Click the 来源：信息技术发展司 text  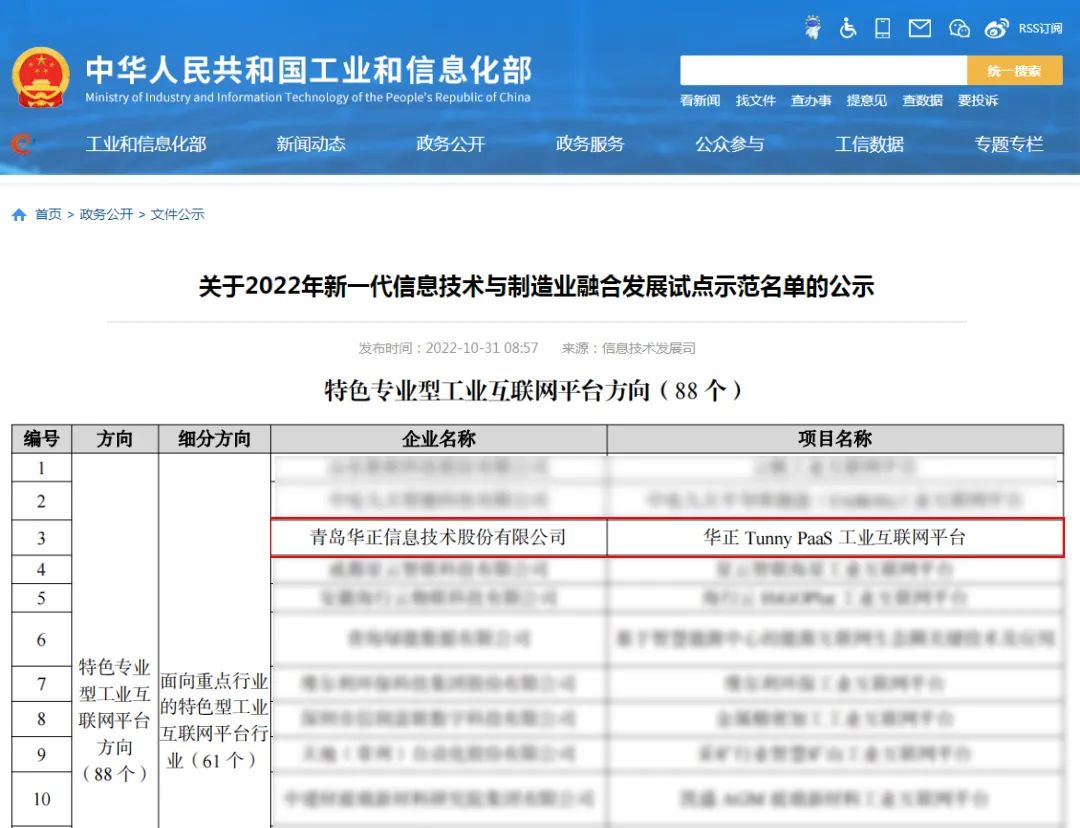628,348
